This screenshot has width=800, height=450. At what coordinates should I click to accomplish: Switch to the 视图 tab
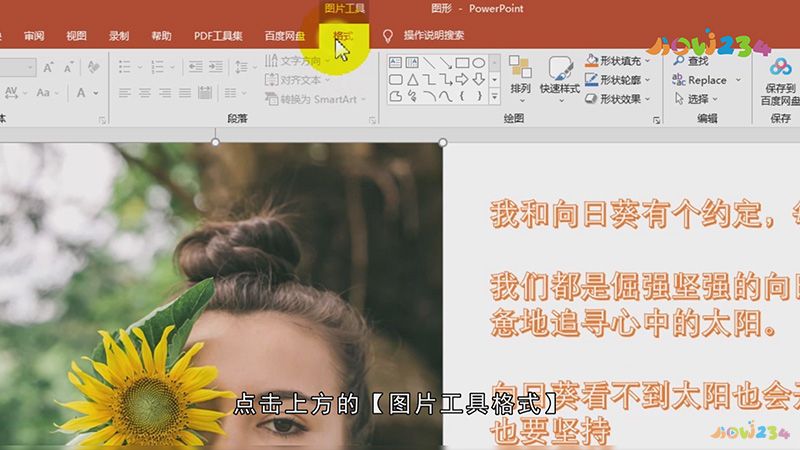76,36
